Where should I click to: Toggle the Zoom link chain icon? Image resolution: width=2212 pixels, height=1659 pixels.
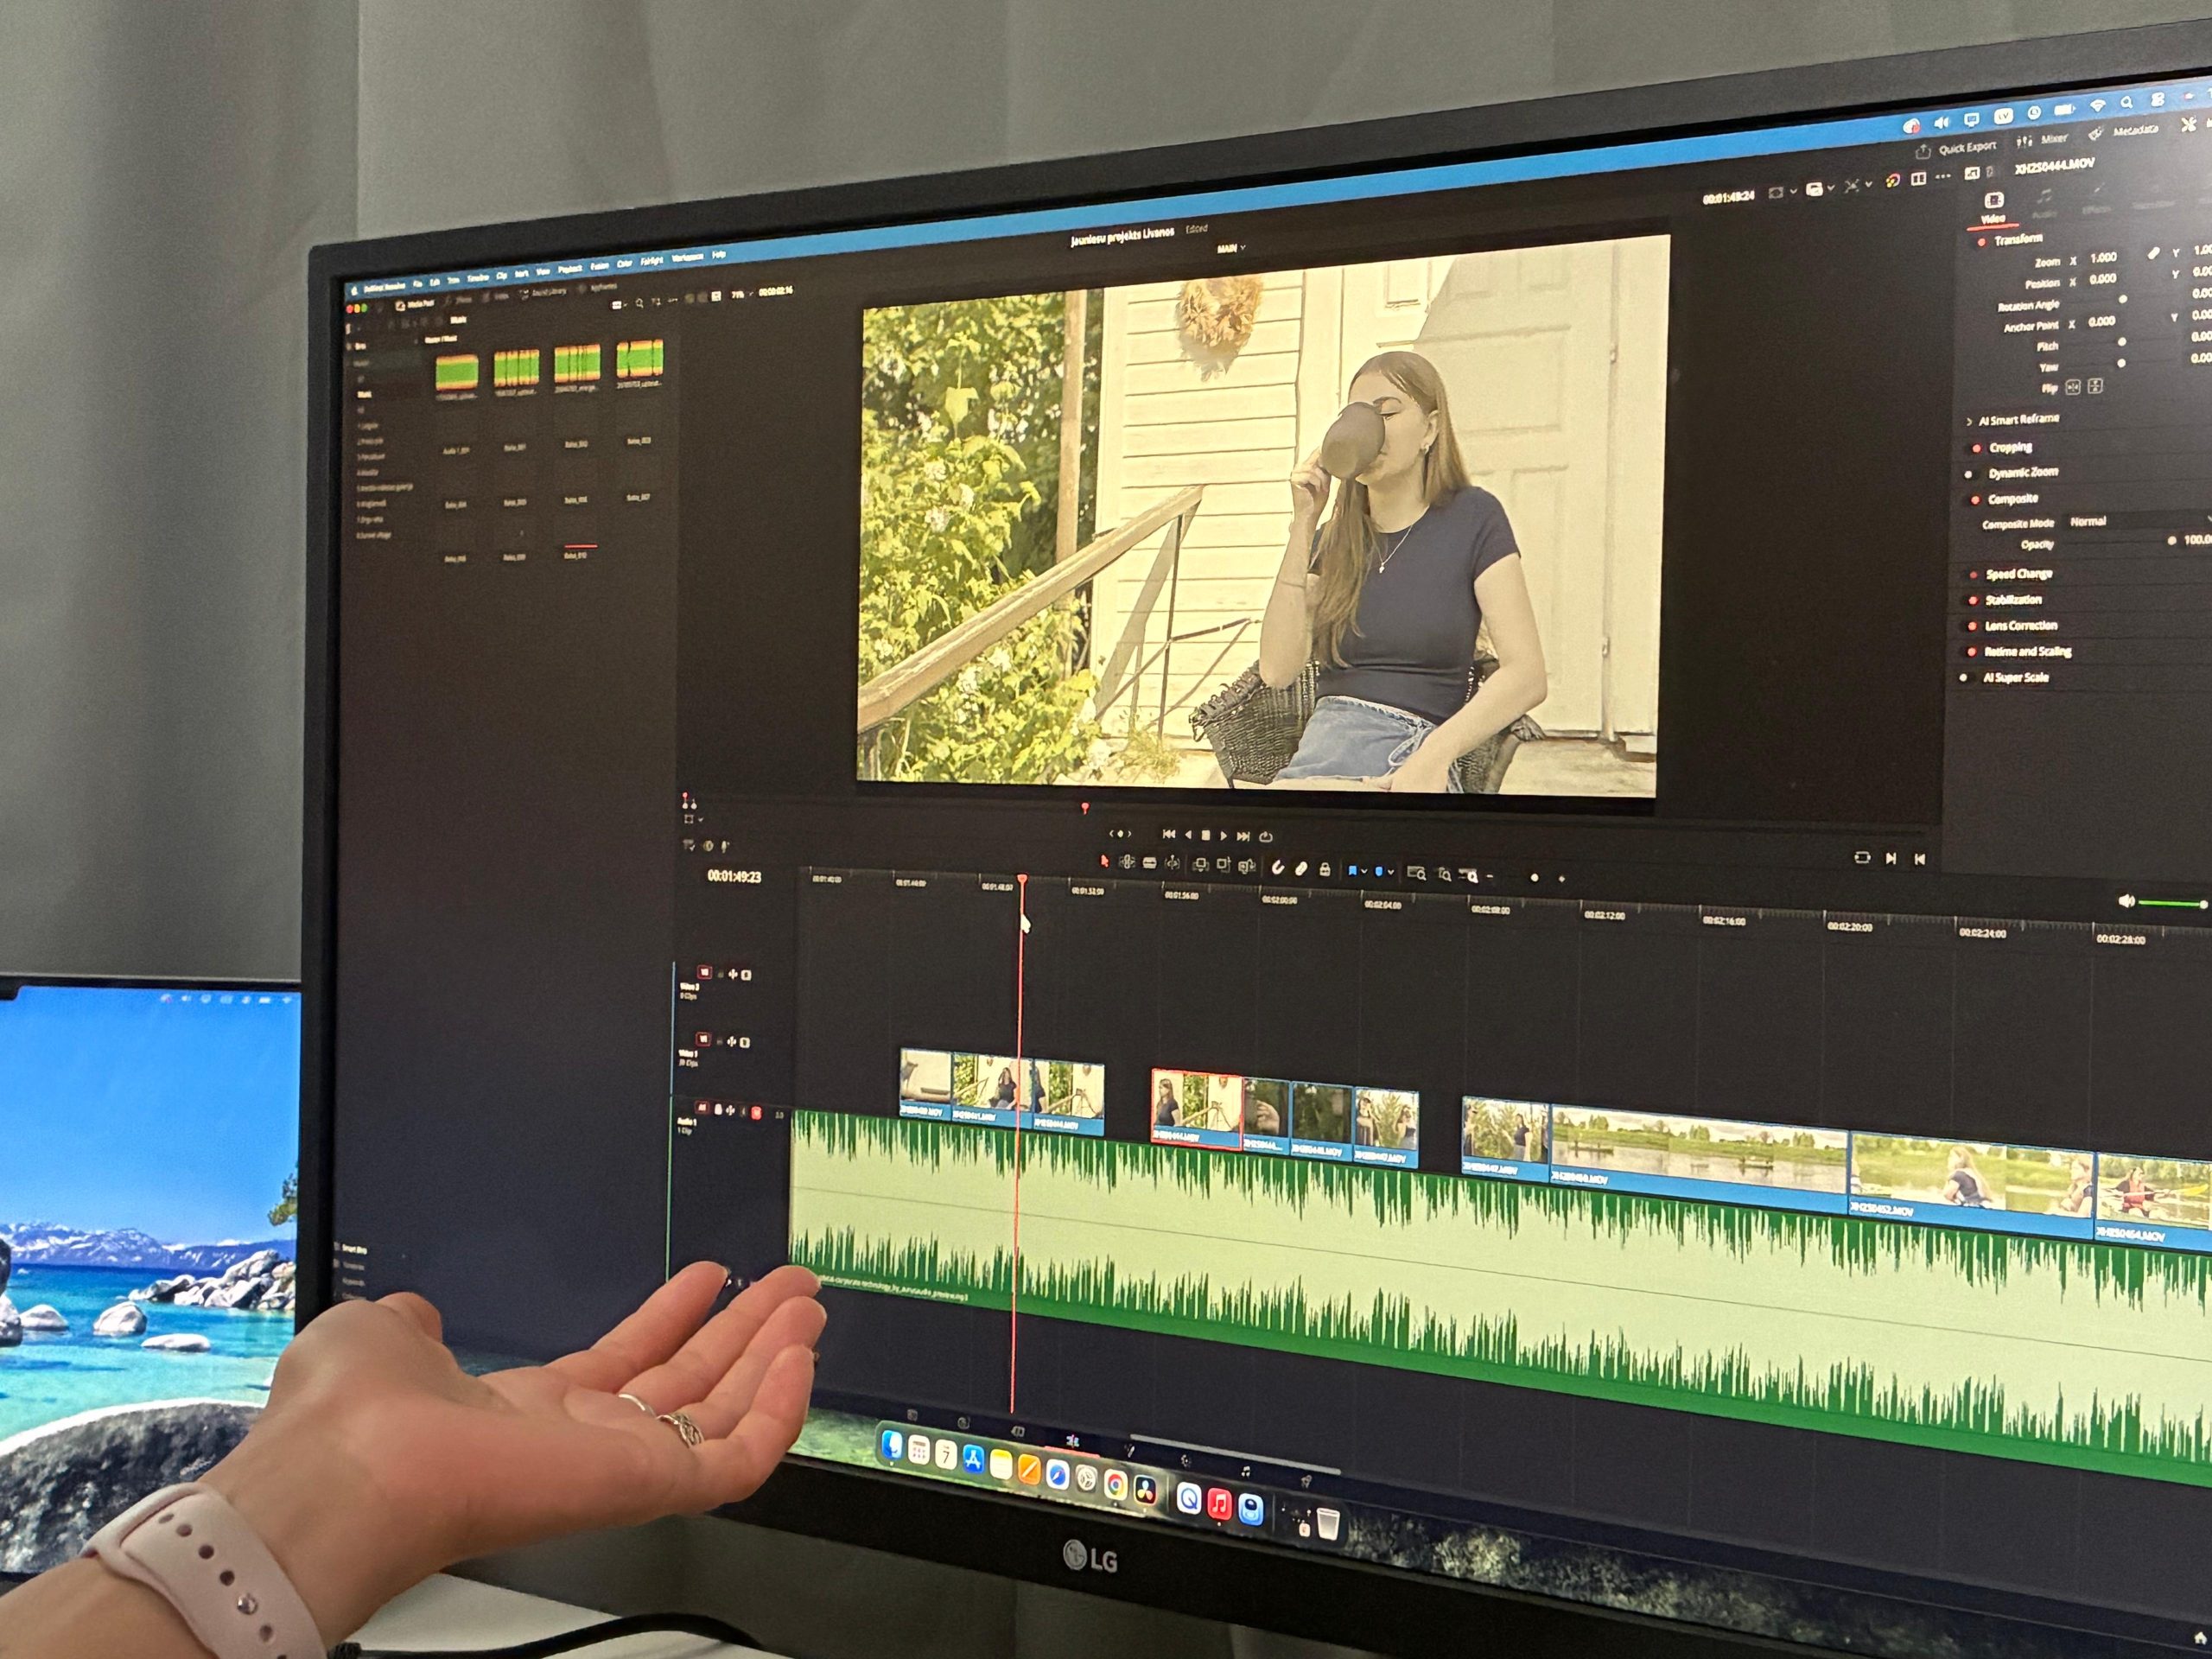(x=2154, y=253)
